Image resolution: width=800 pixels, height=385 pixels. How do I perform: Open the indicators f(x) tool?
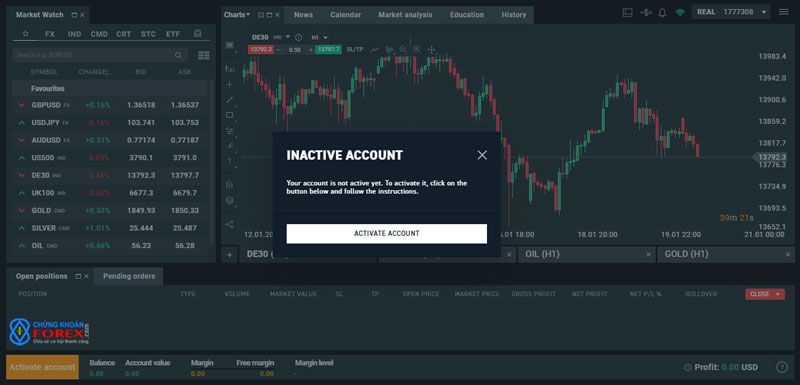(230, 69)
